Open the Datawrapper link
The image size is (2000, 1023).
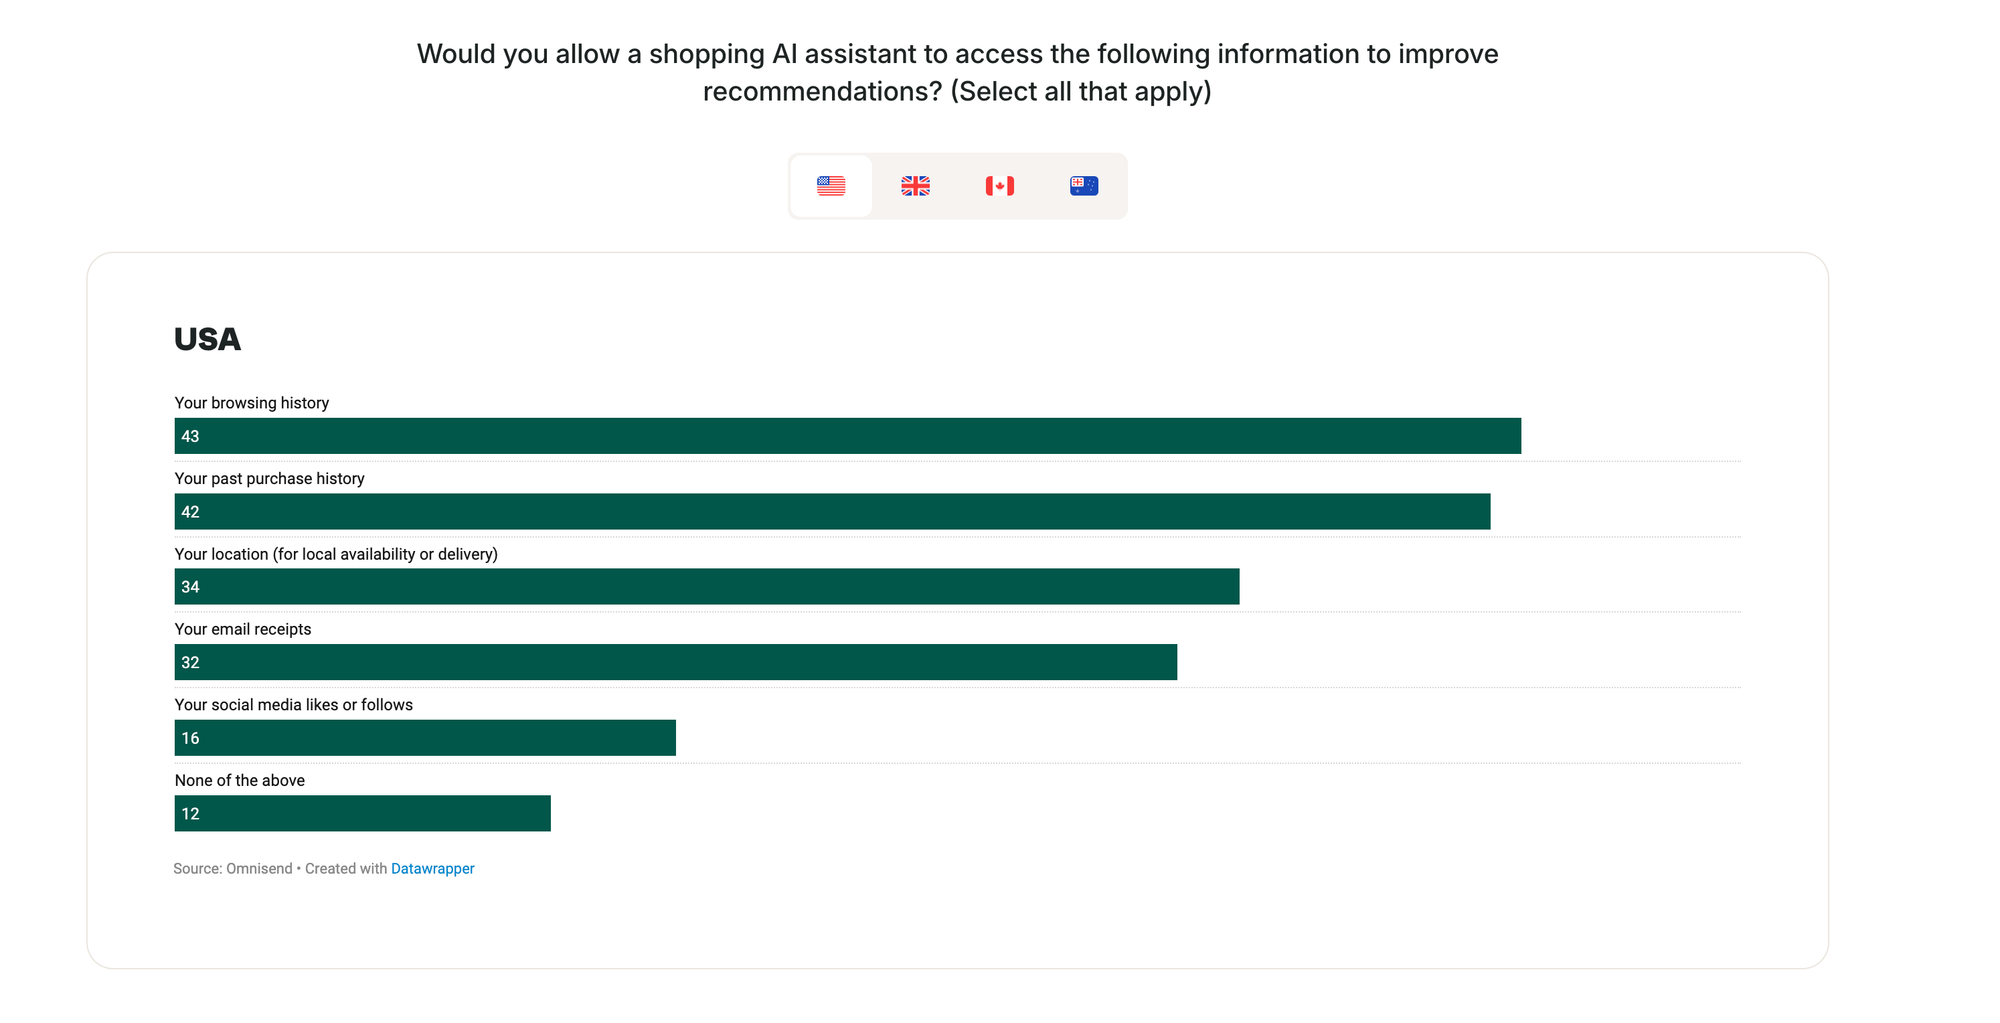(432, 869)
